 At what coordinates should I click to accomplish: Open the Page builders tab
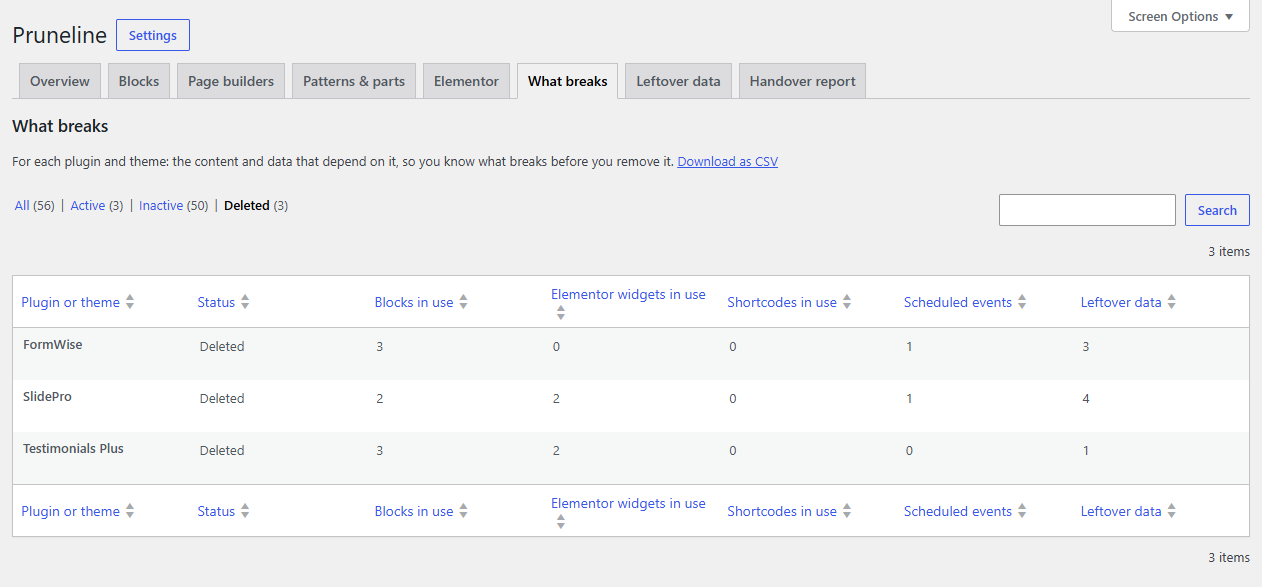click(231, 81)
